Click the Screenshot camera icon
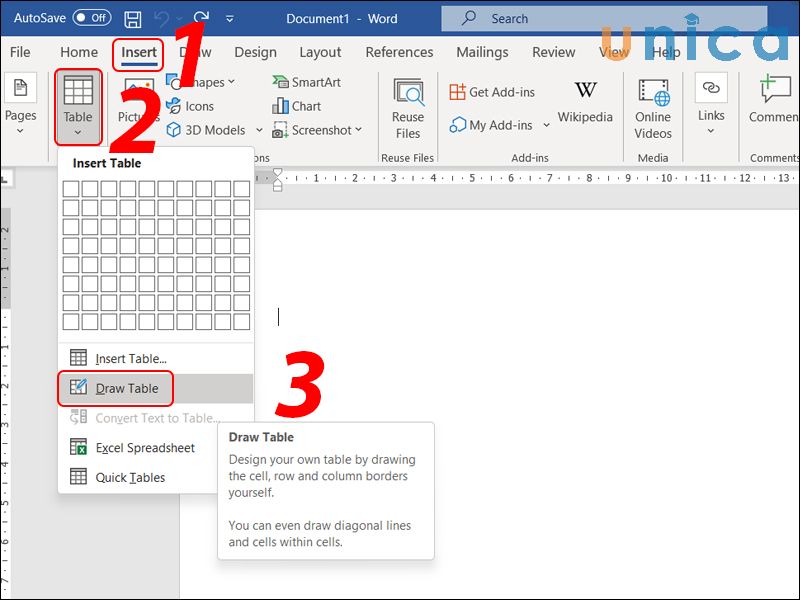 [280, 130]
